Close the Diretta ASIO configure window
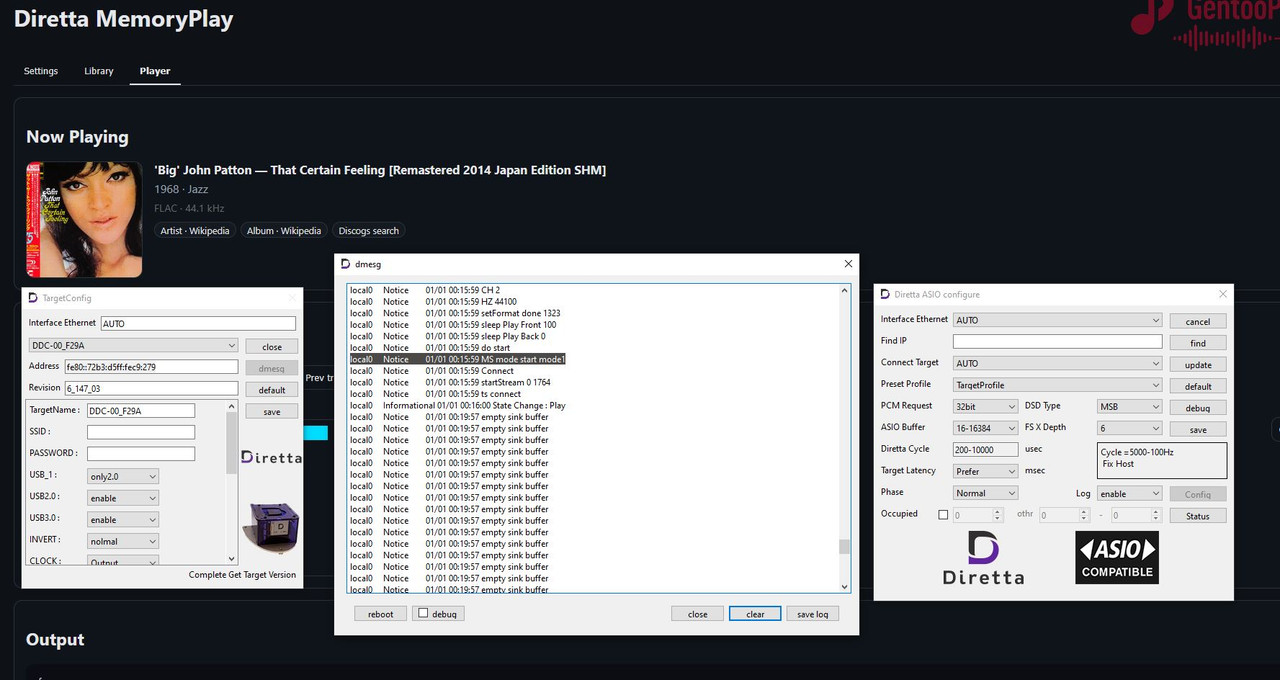This screenshot has height=680, width=1280. click(x=1222, y=294)
